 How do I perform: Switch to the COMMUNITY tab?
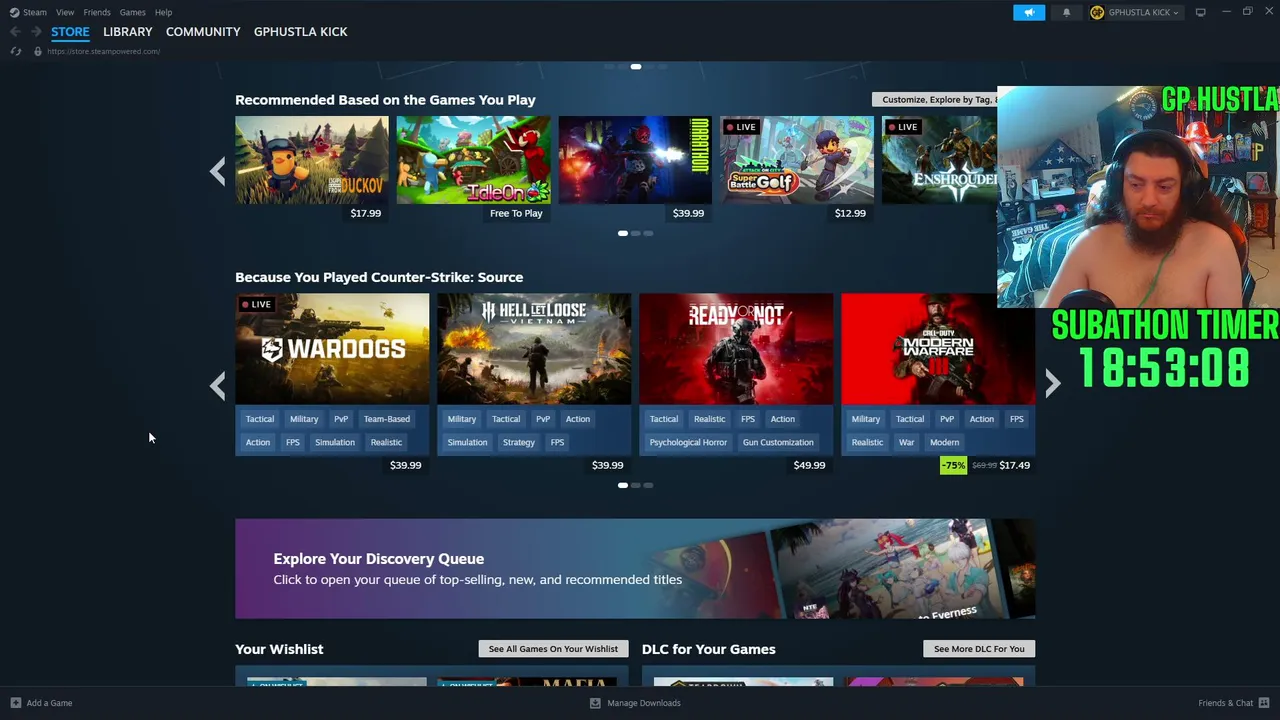203,32
